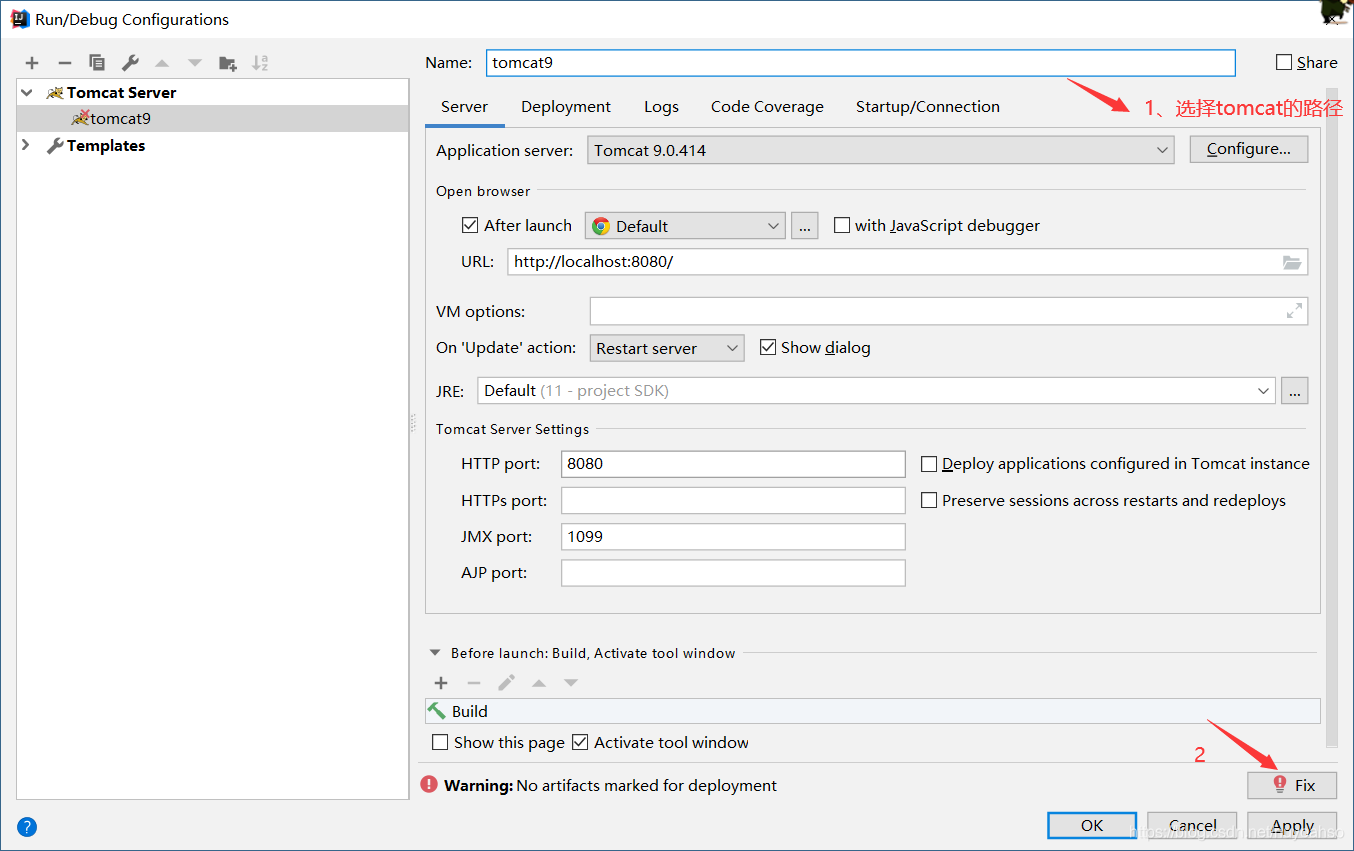Open JRE dropdown
Viewport: 1354px width, 851px height.
[877, 391]
